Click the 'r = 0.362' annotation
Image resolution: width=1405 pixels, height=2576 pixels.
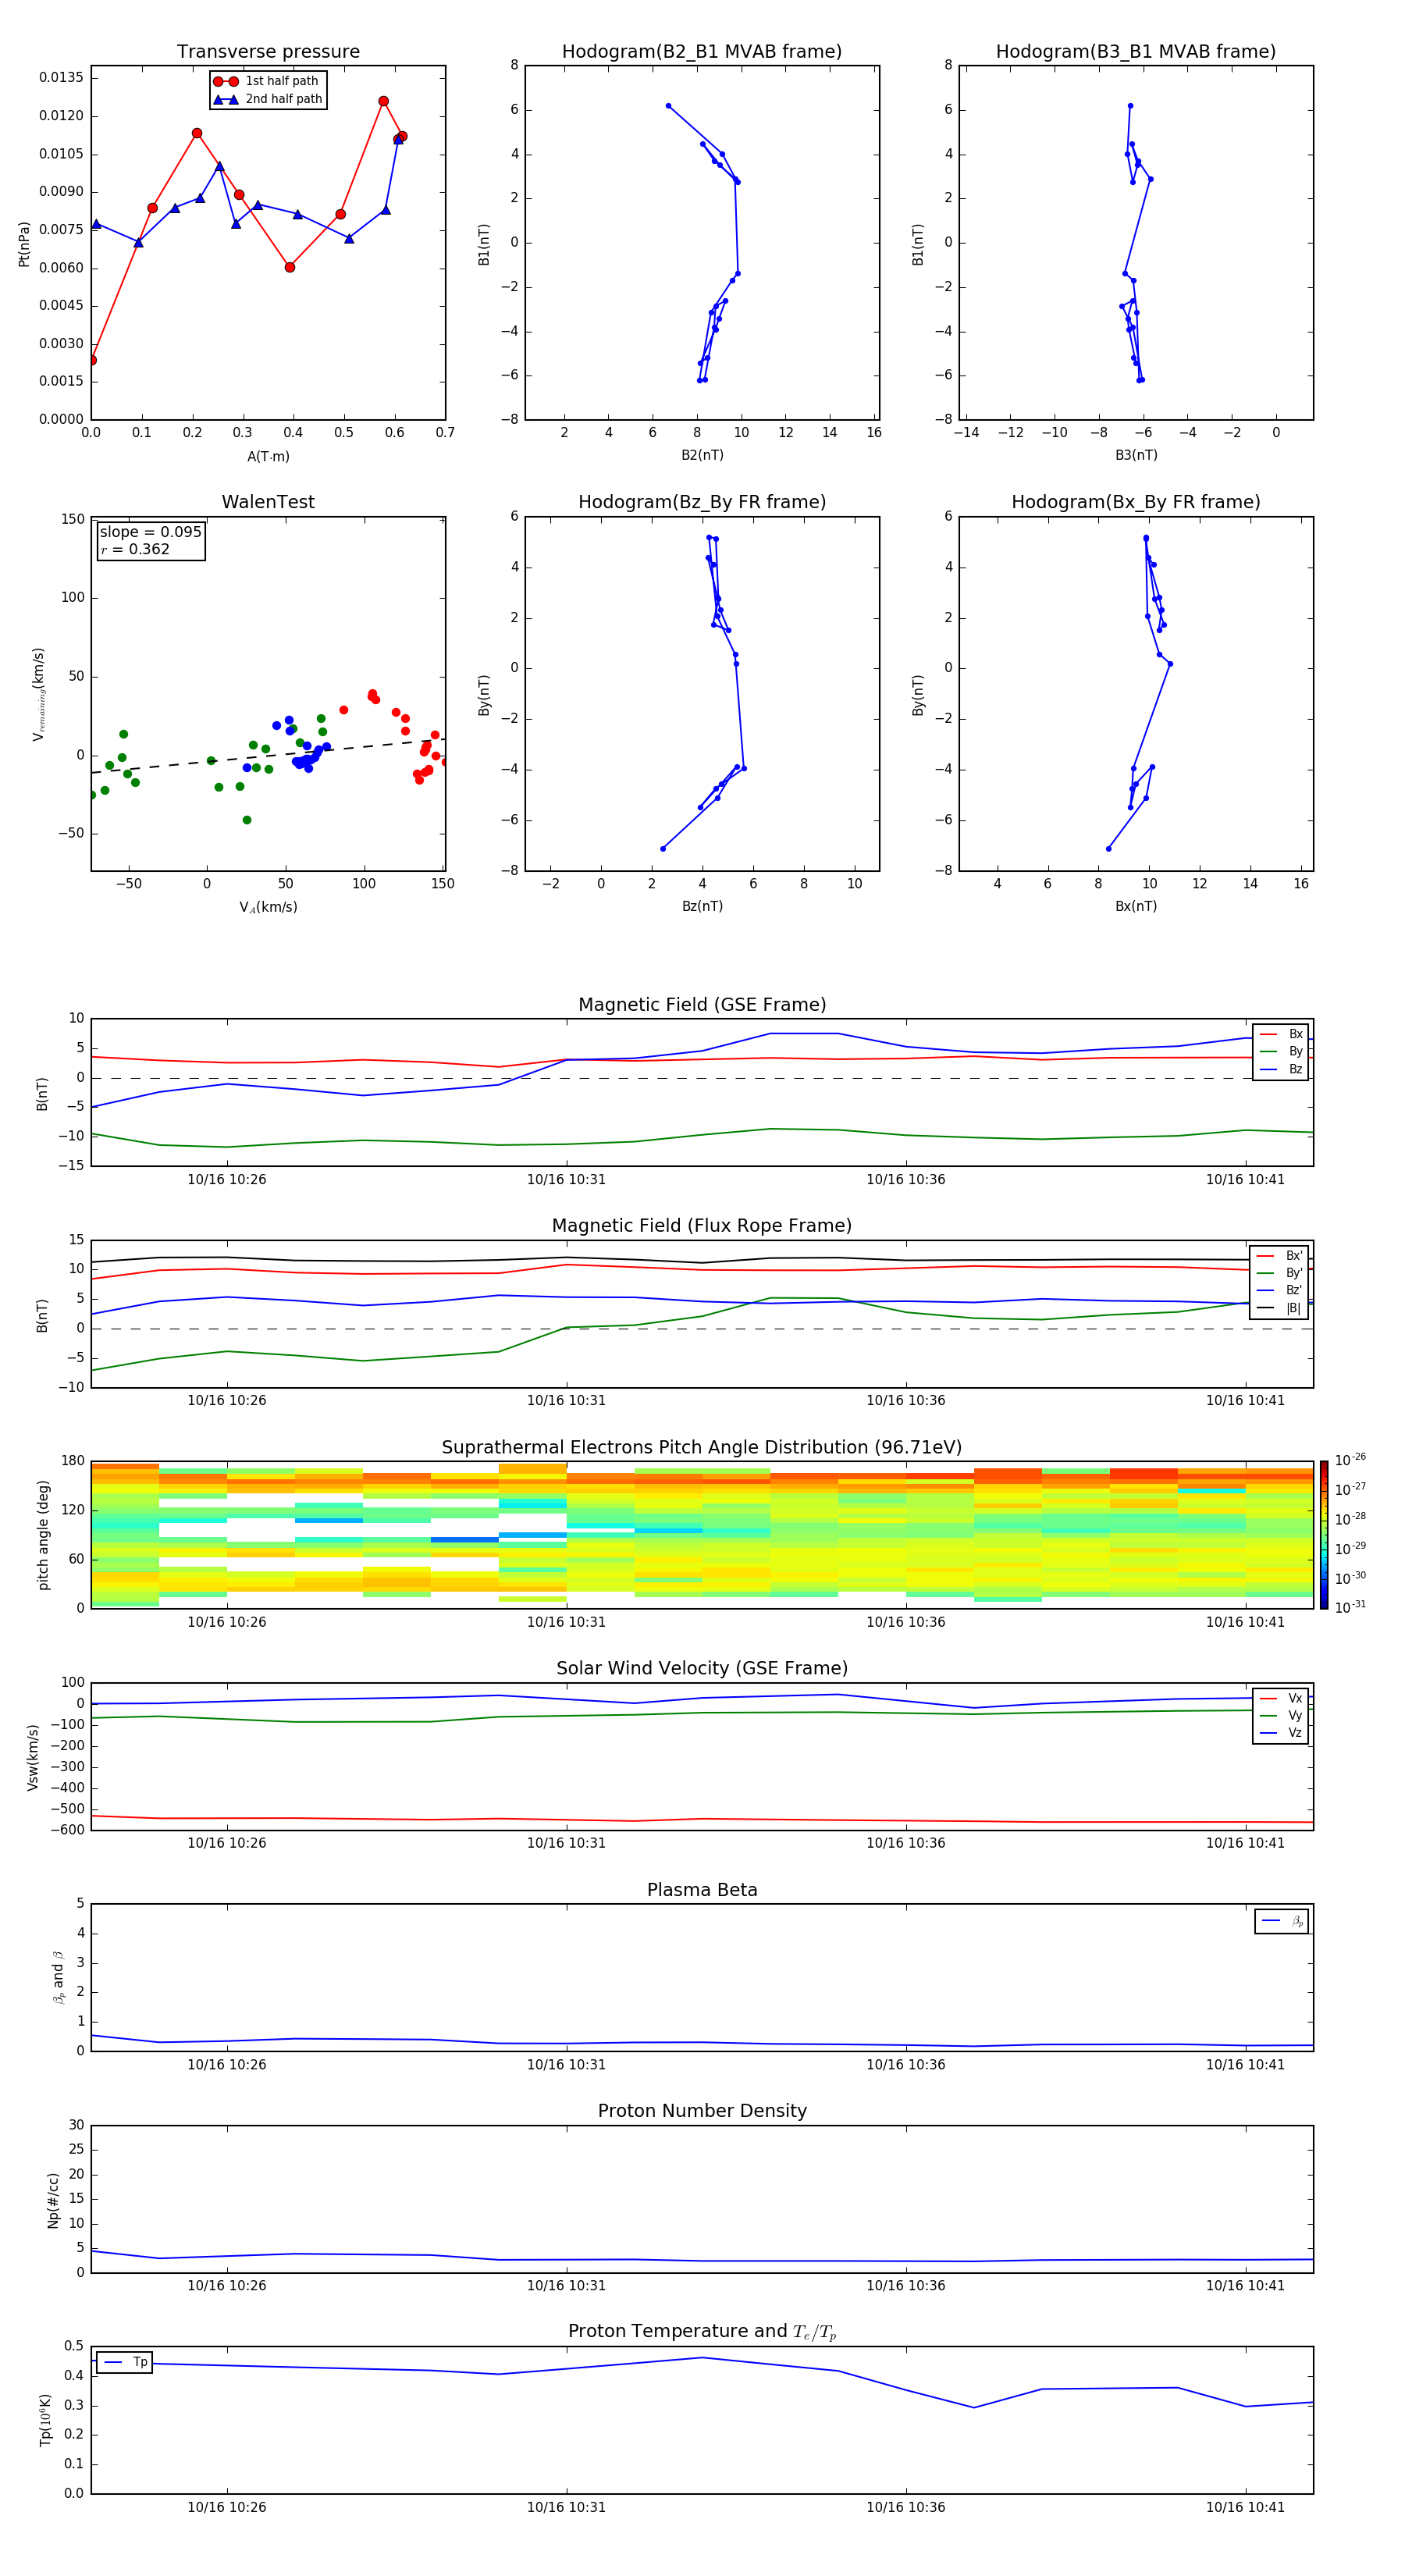pyautogui.click(x=135, y=549)
